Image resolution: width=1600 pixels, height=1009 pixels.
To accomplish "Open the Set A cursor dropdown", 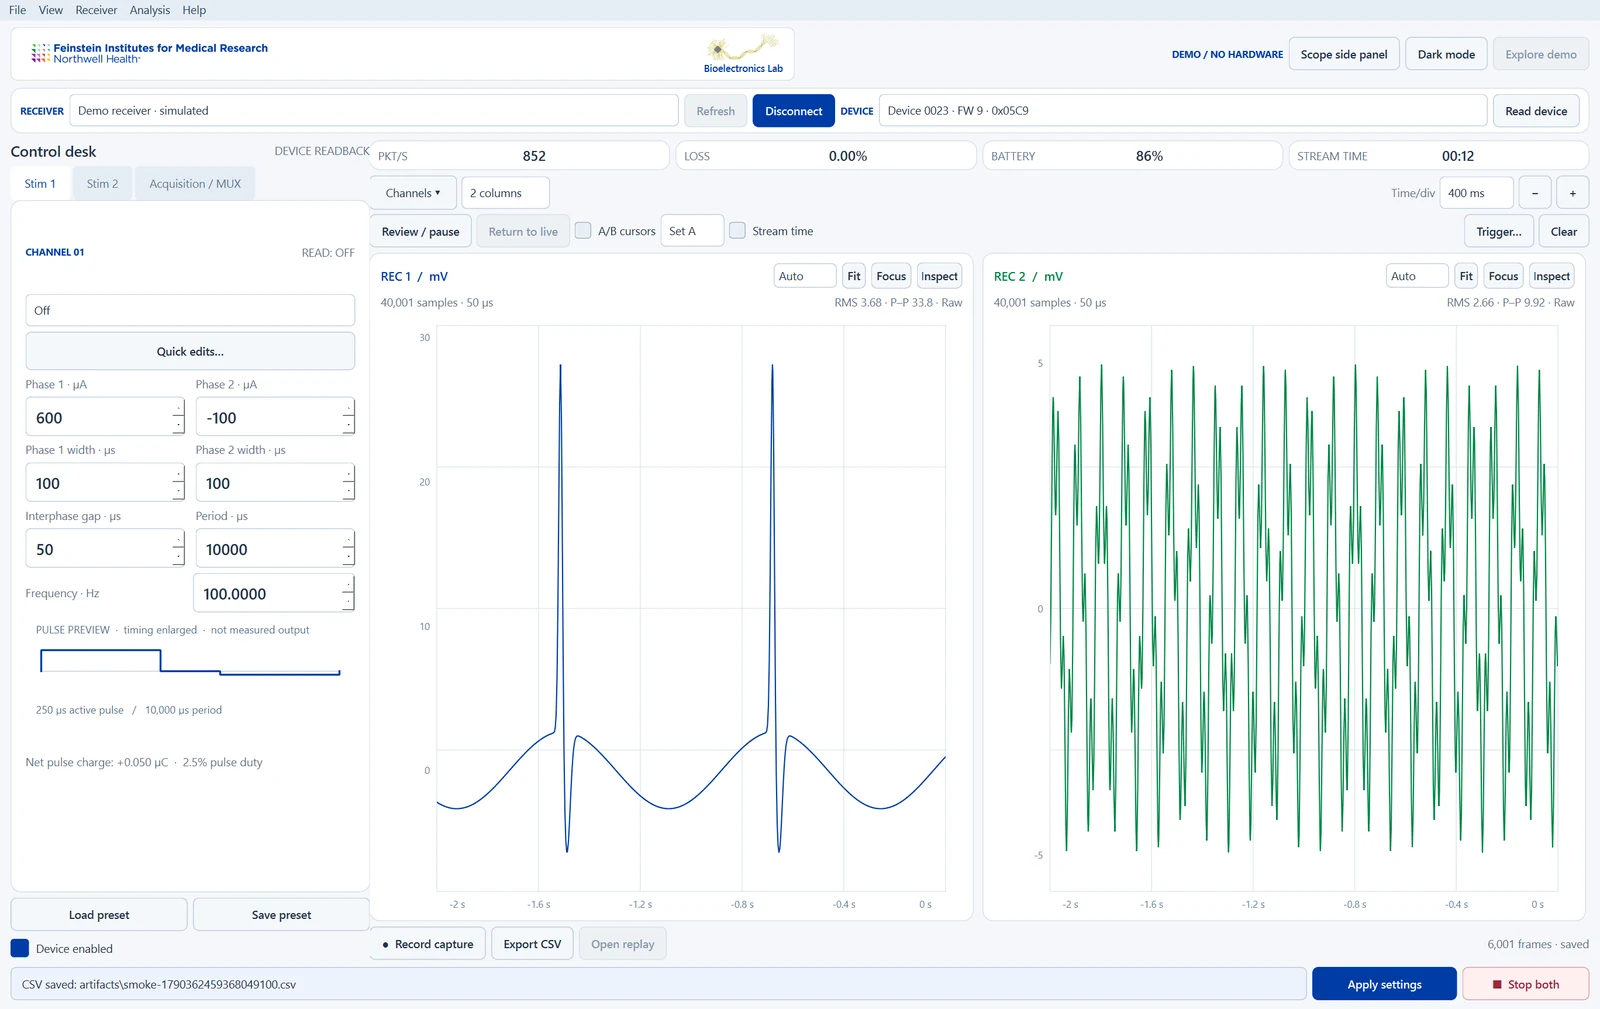I will [x=693, y=231].
